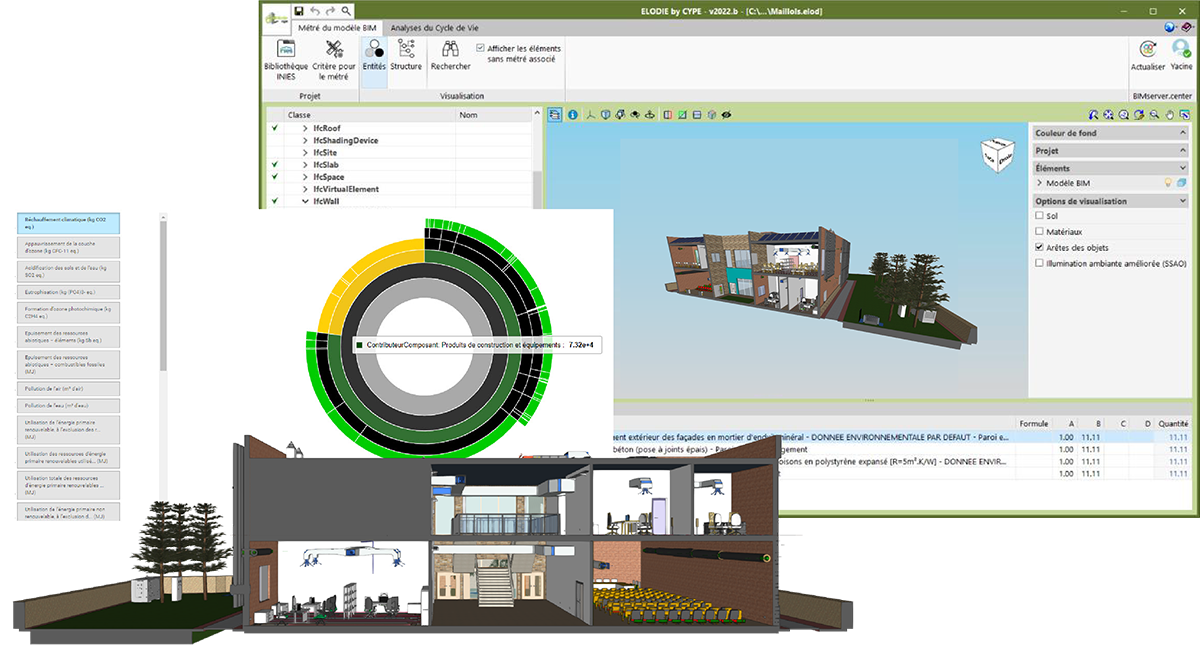1200x655 pixels.
Task: Enable the Sol visualisation option
Action: (1040, 216)
